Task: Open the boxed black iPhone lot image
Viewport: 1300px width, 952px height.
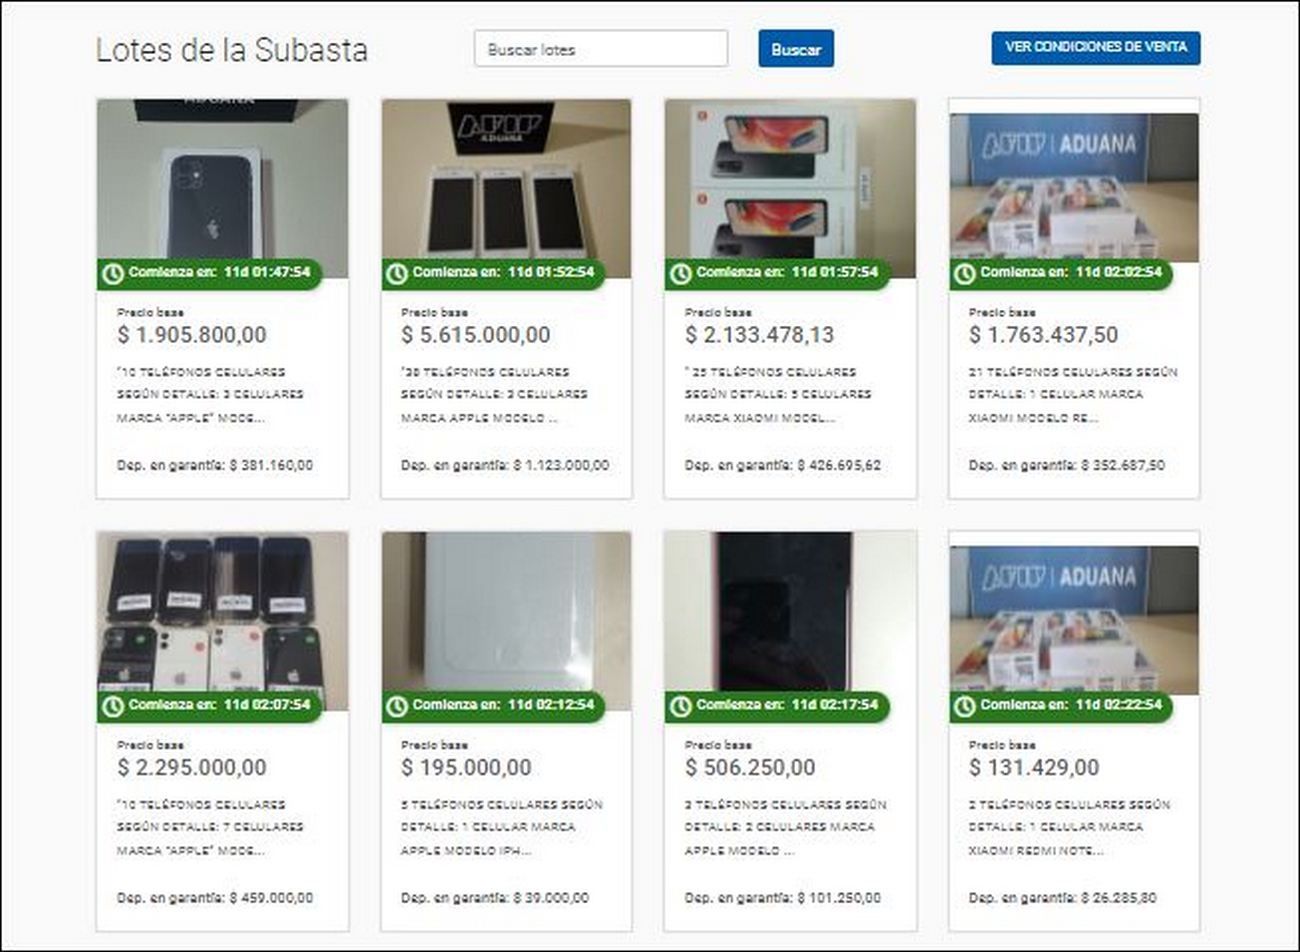Action: [222, 188]
